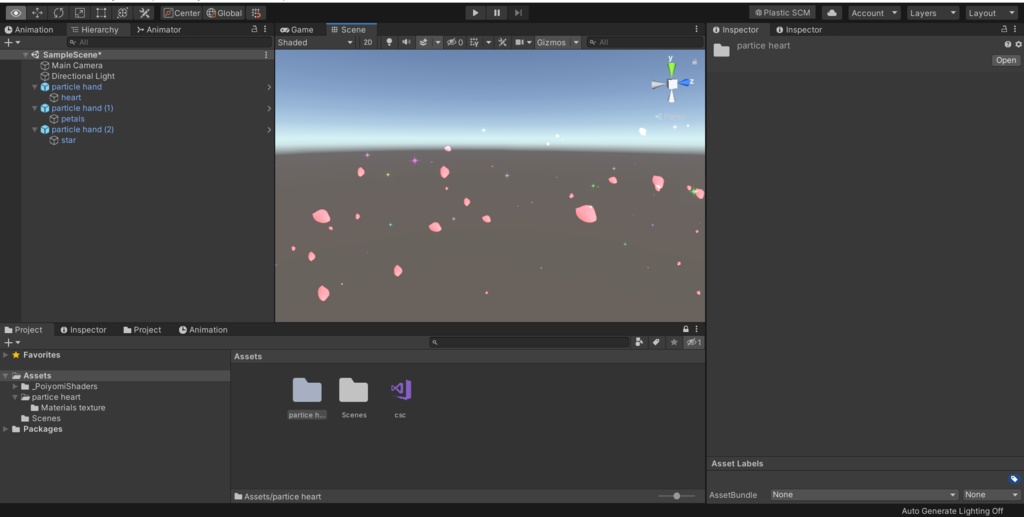The height and width of the screenshot is (517, 1024).
Task: Lock the Inspector panel
Action: pyautogui.click(x=1004, y=29)
